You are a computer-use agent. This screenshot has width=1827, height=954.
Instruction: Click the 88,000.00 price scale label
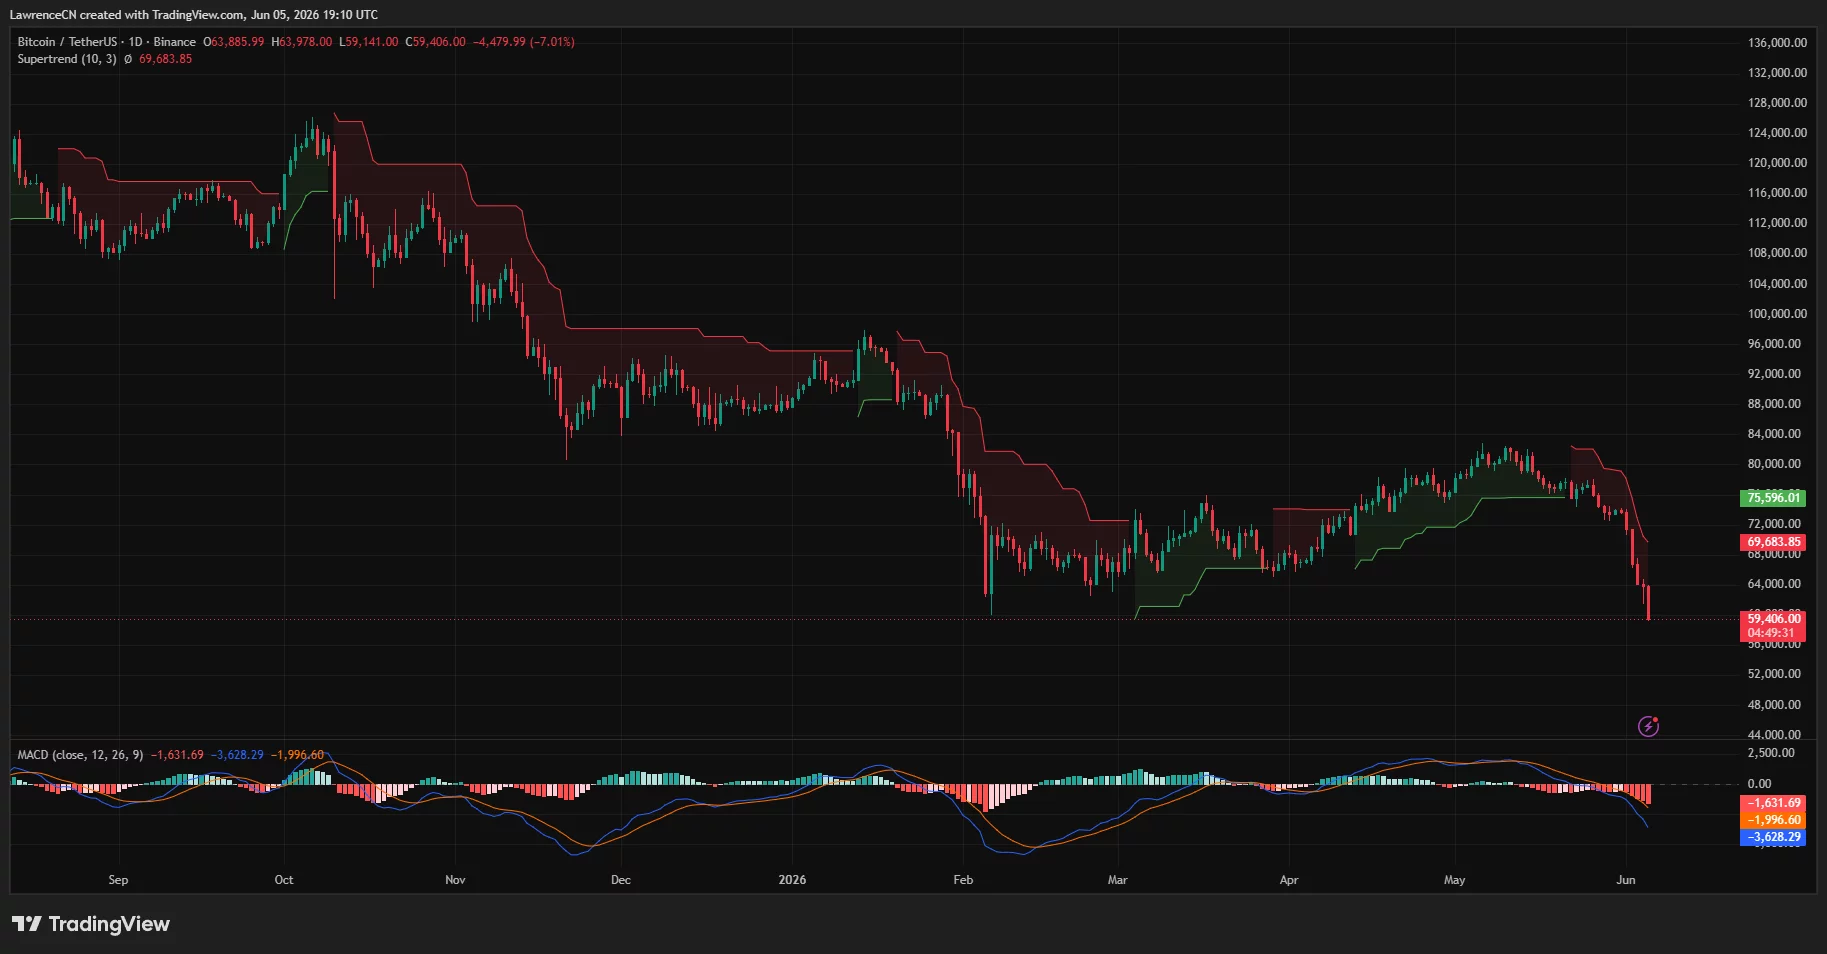1774,404
